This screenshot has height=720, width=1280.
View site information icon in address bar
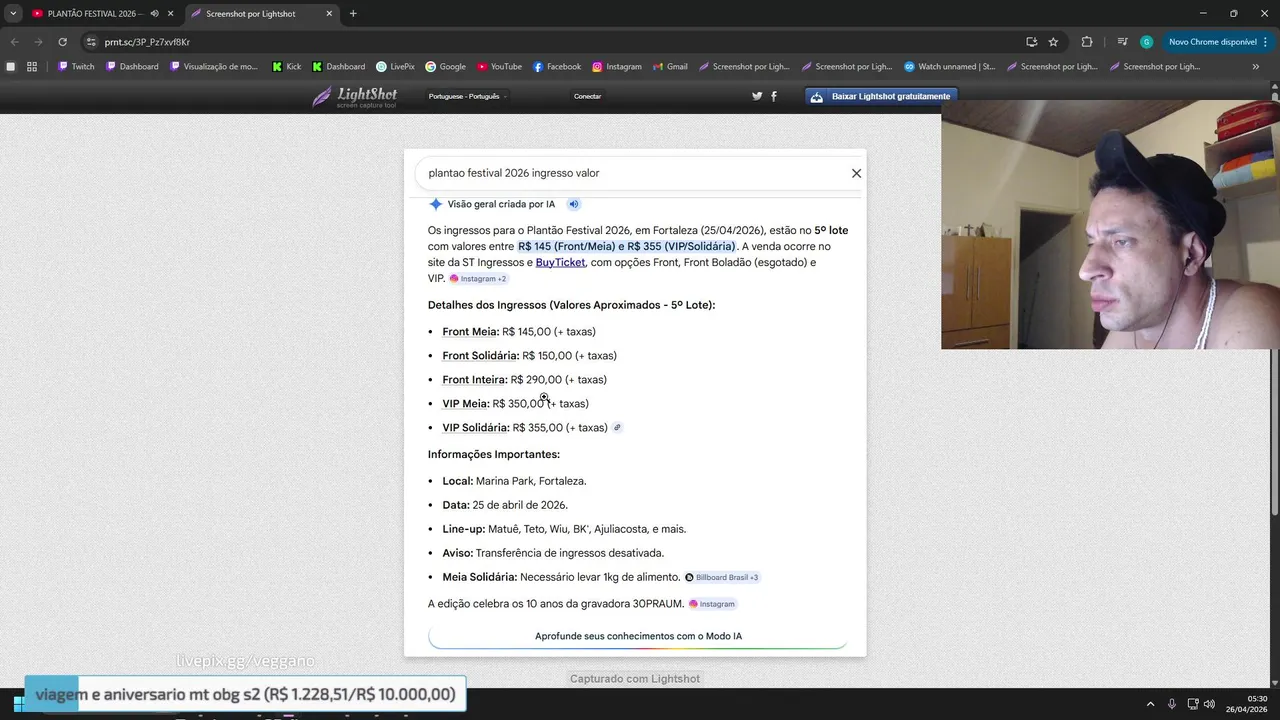[x=91, y=42]
